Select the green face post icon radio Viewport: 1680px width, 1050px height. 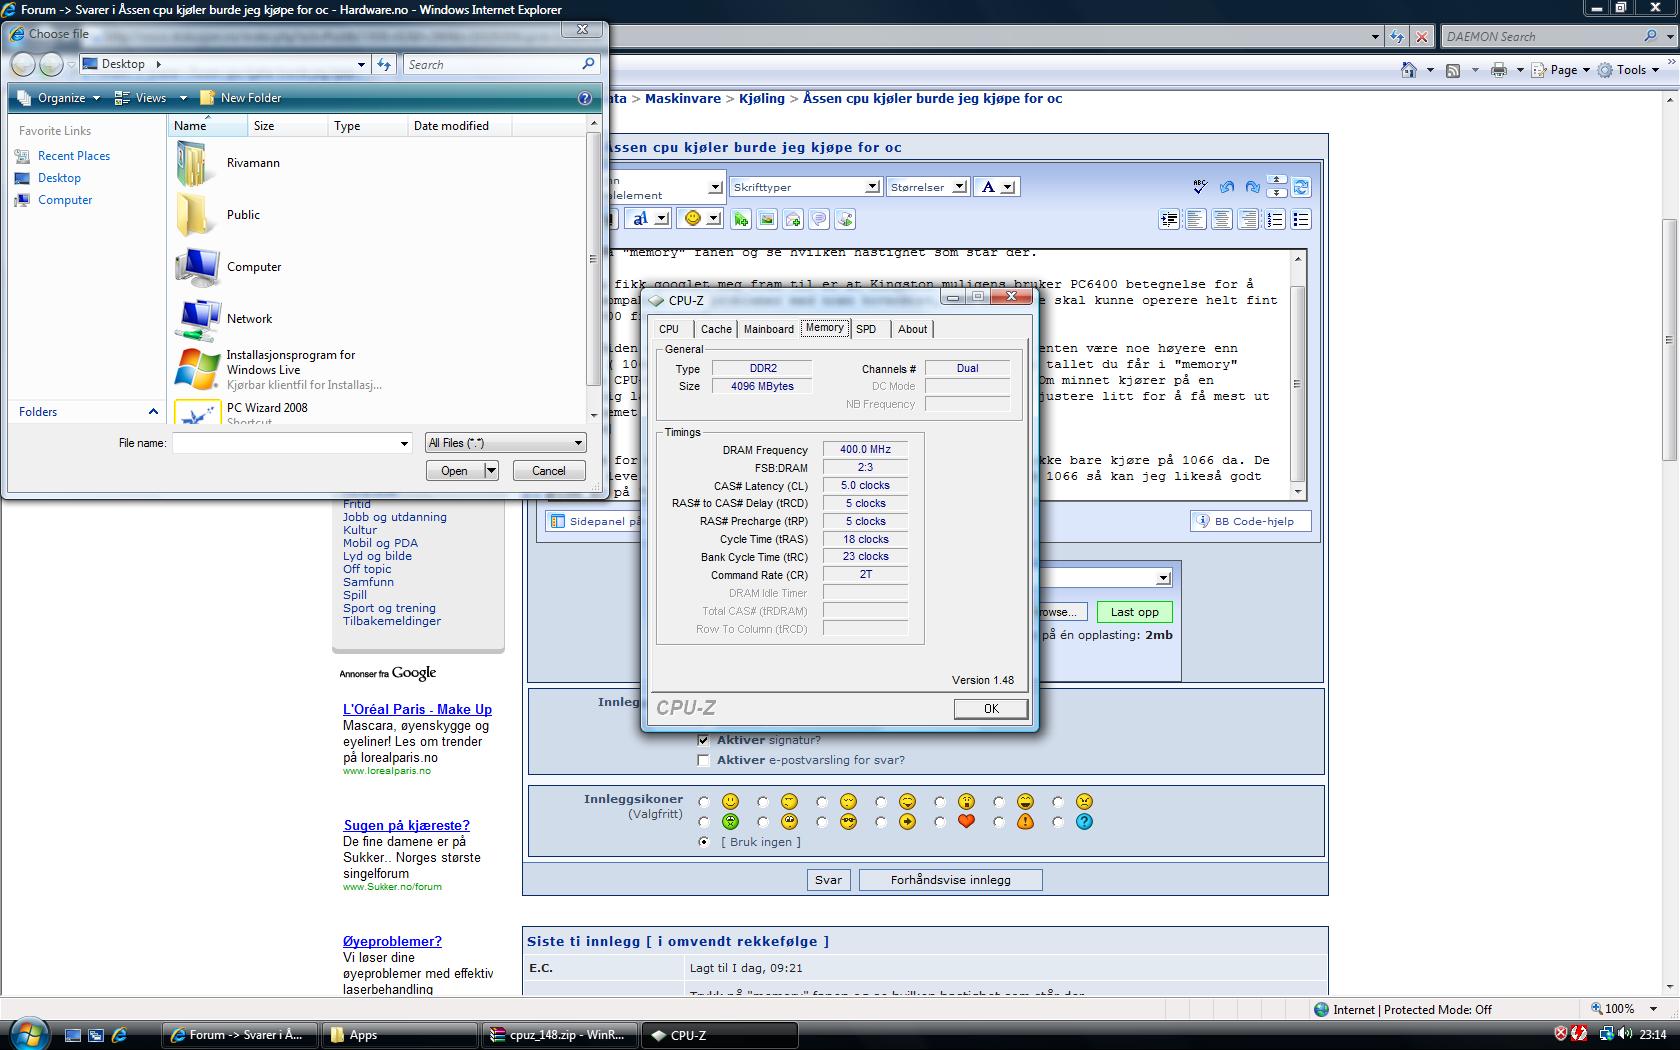tap(704, 822)
